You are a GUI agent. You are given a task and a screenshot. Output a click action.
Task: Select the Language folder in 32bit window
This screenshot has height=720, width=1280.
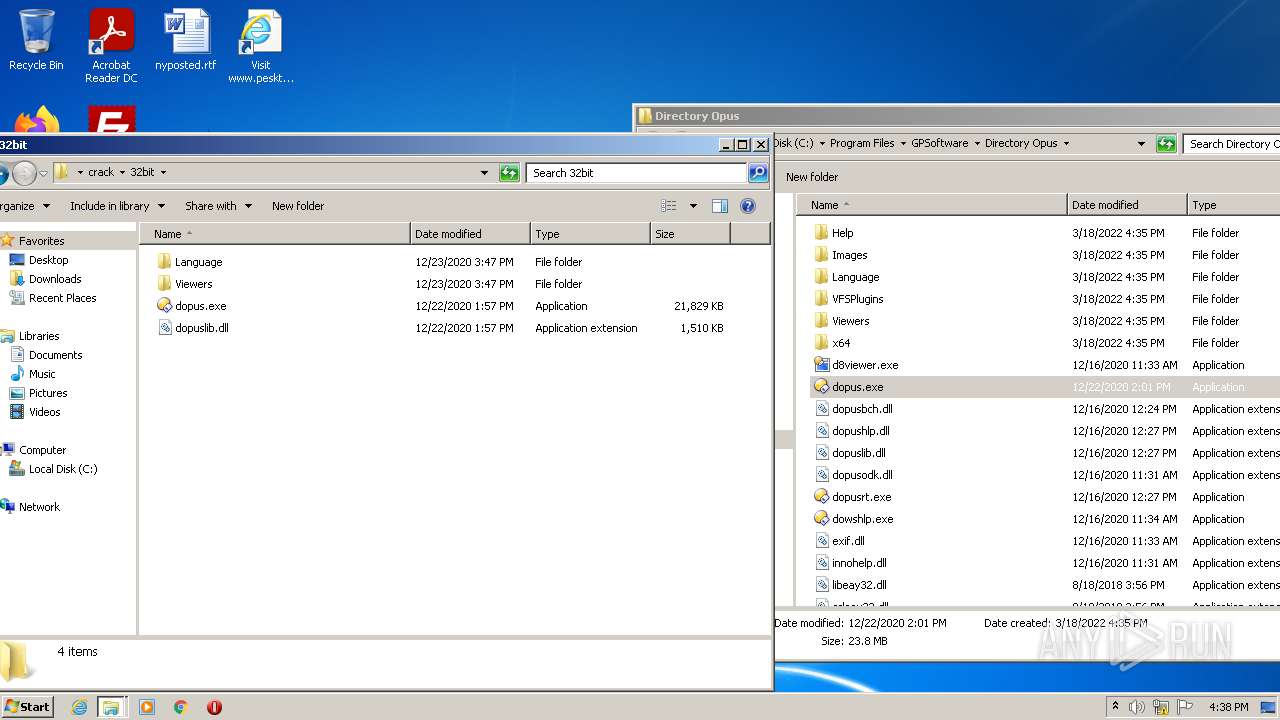198,262
